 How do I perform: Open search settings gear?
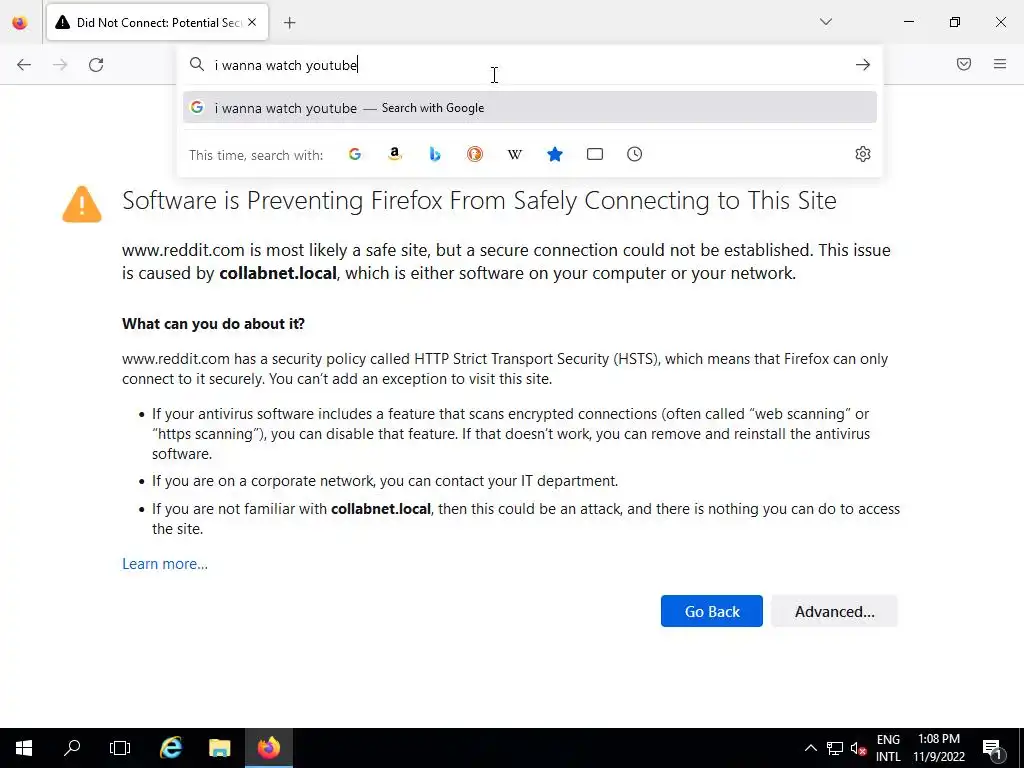click(x=863, y=154)
